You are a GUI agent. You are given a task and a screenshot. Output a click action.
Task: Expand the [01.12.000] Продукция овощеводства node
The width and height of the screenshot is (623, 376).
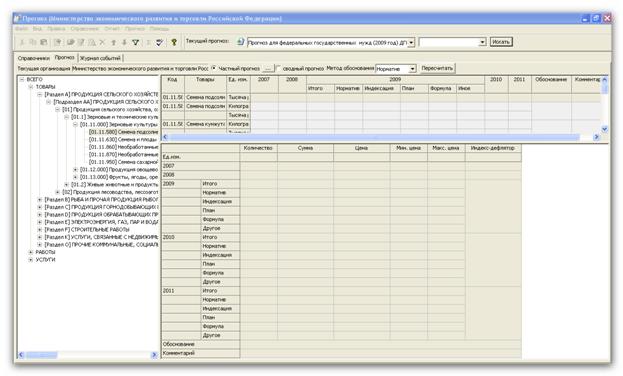click(75, 170)
